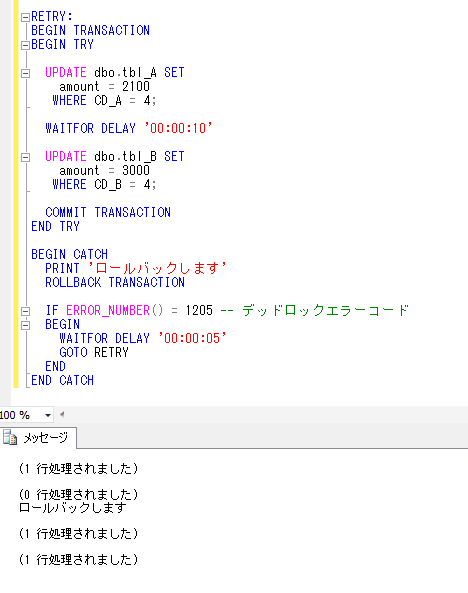Collapse the UPDATE dbo.tbl_B statement
Viewport: 468px width, 593px height.
tap(25, 157)
